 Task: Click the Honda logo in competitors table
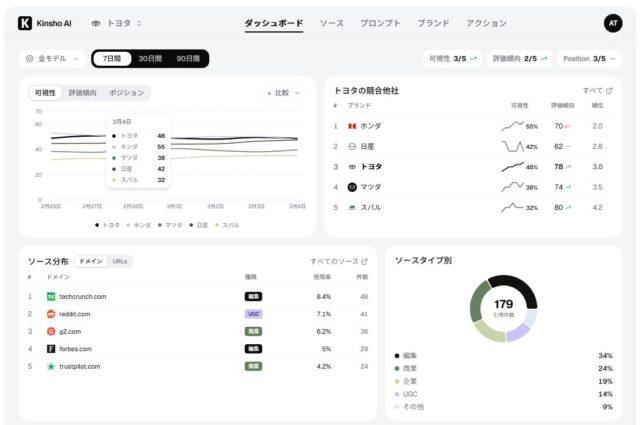[352, 126]
